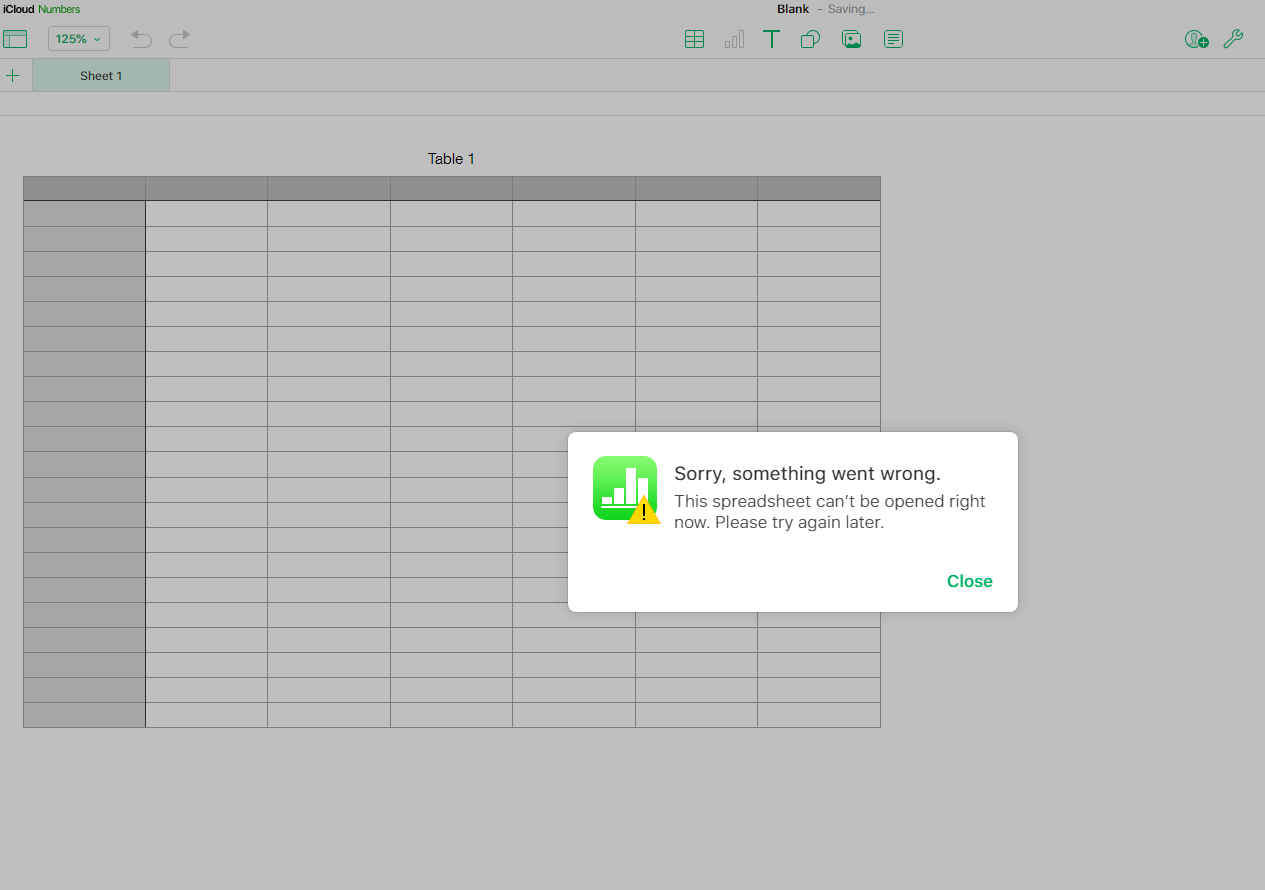Click the Blank document title

(793, 9)
